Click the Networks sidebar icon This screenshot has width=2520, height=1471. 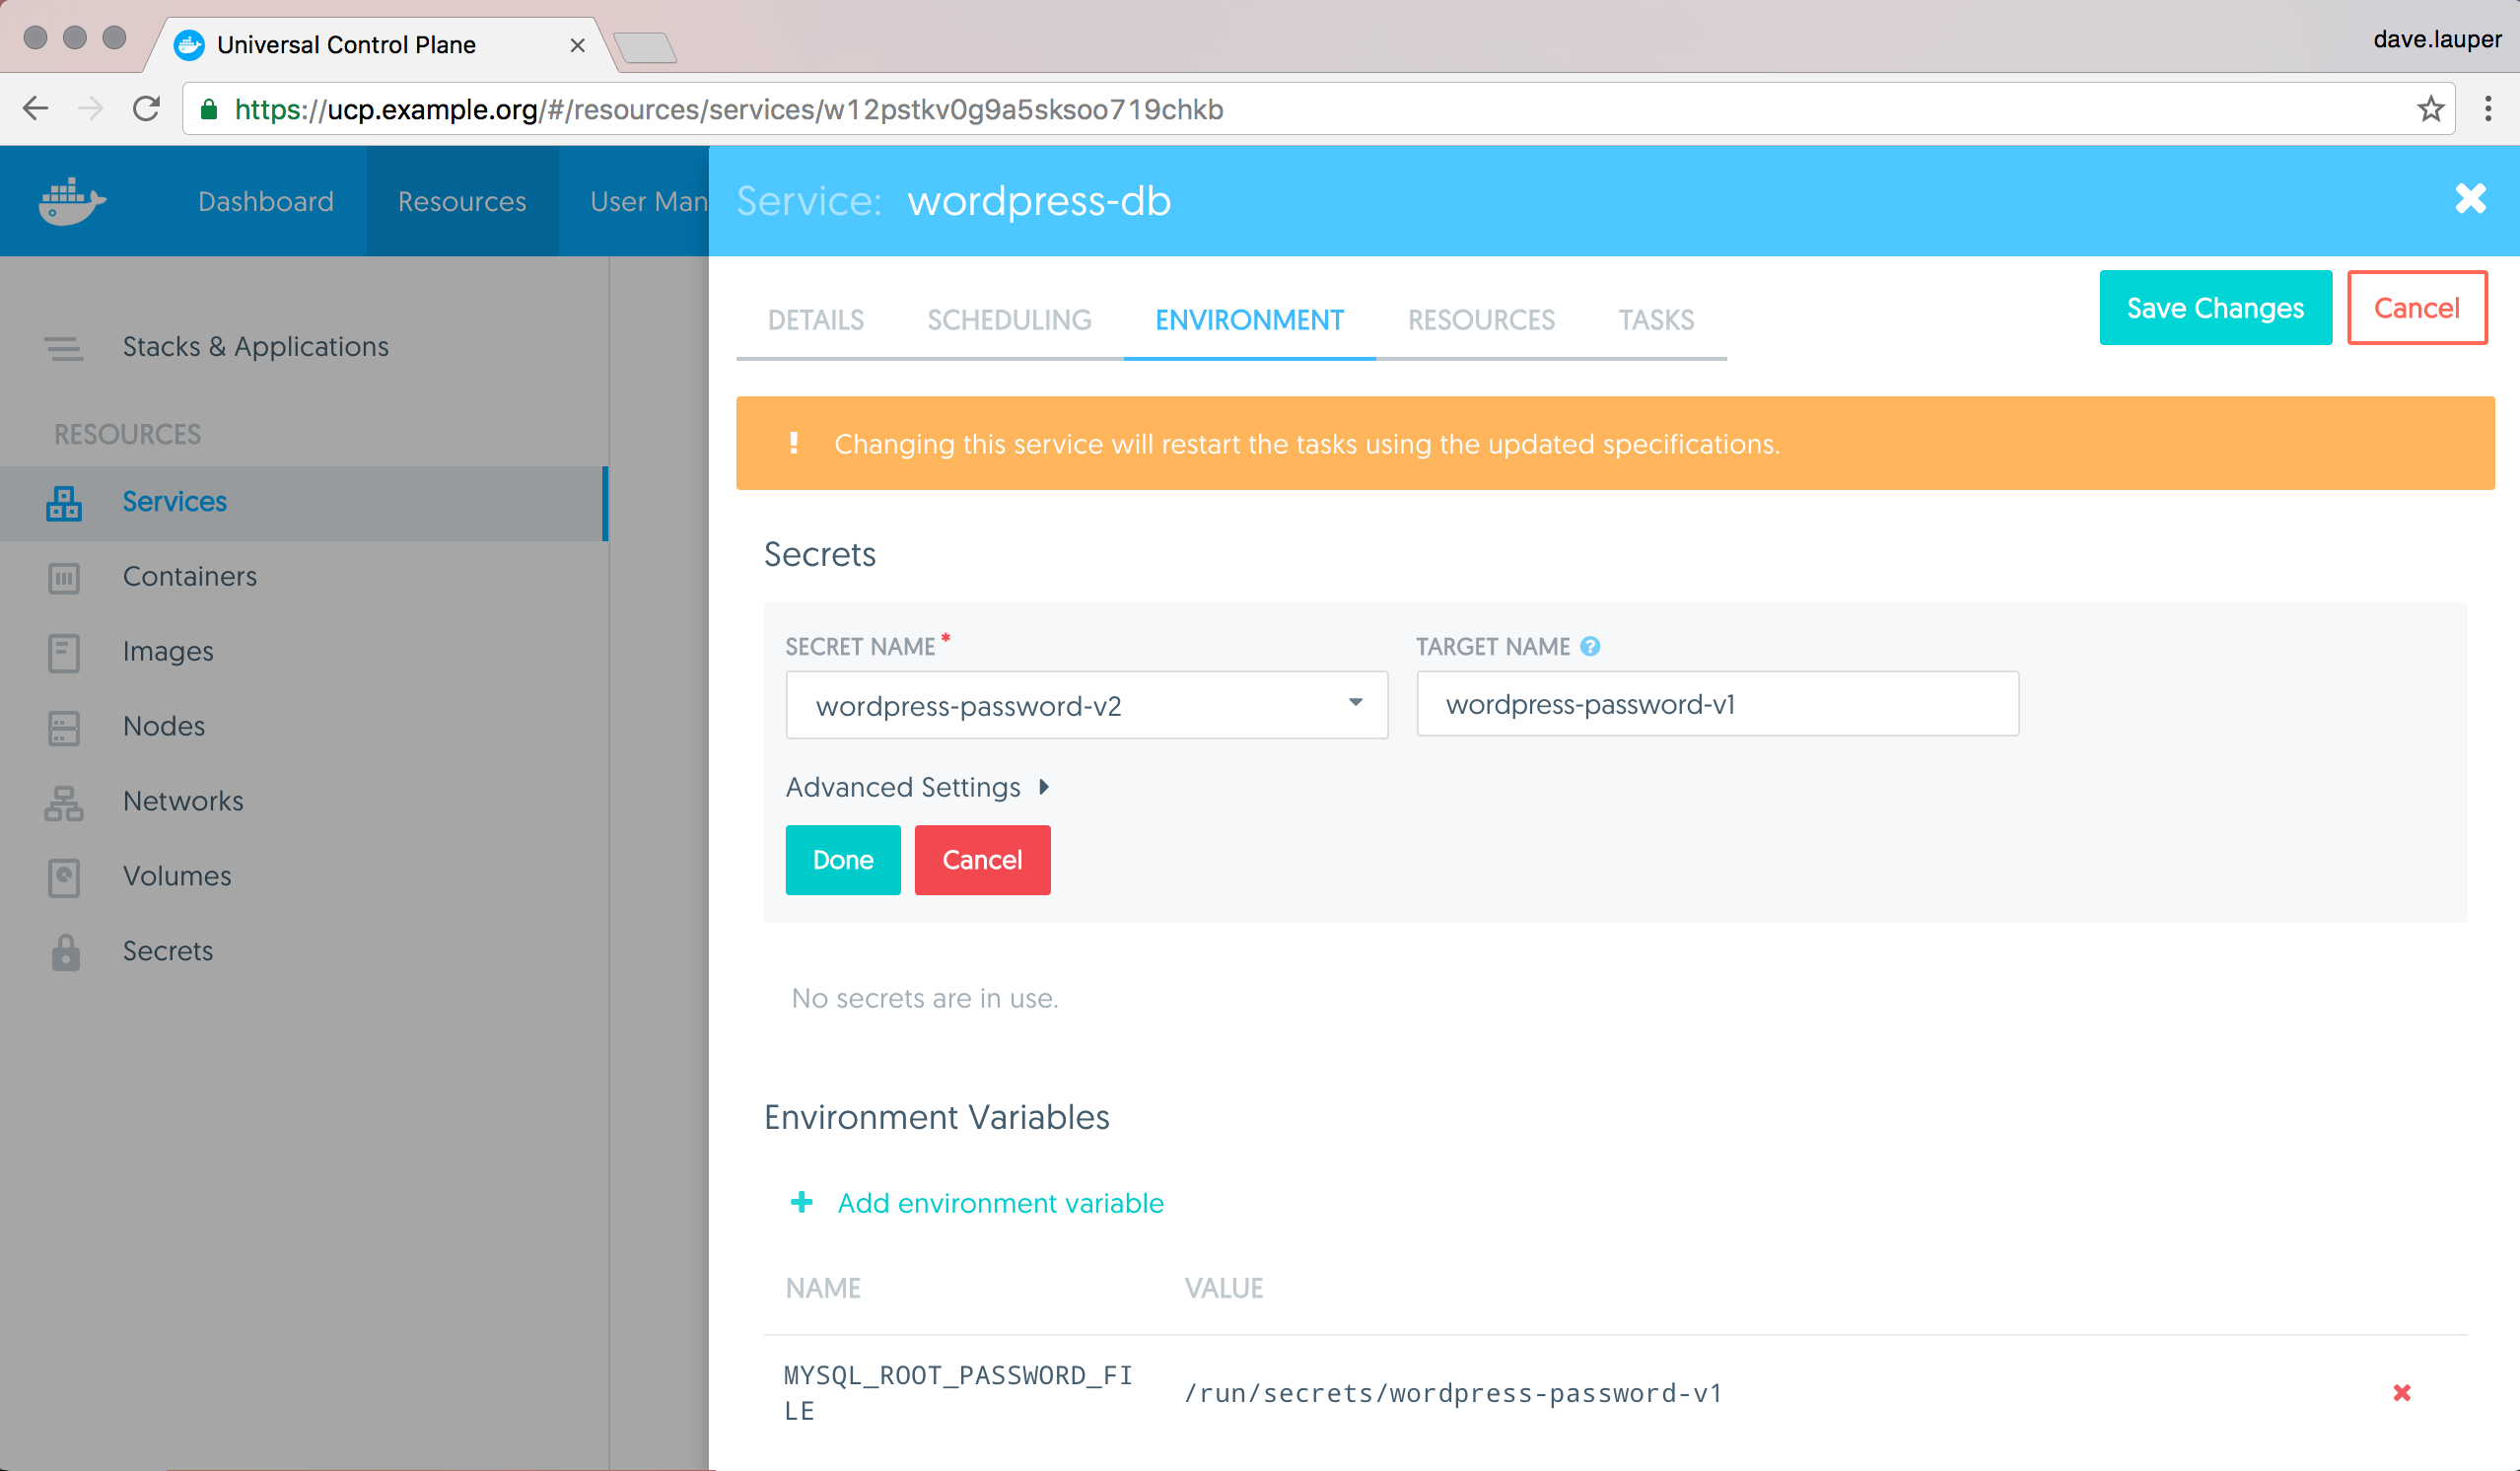pos(64,802)
